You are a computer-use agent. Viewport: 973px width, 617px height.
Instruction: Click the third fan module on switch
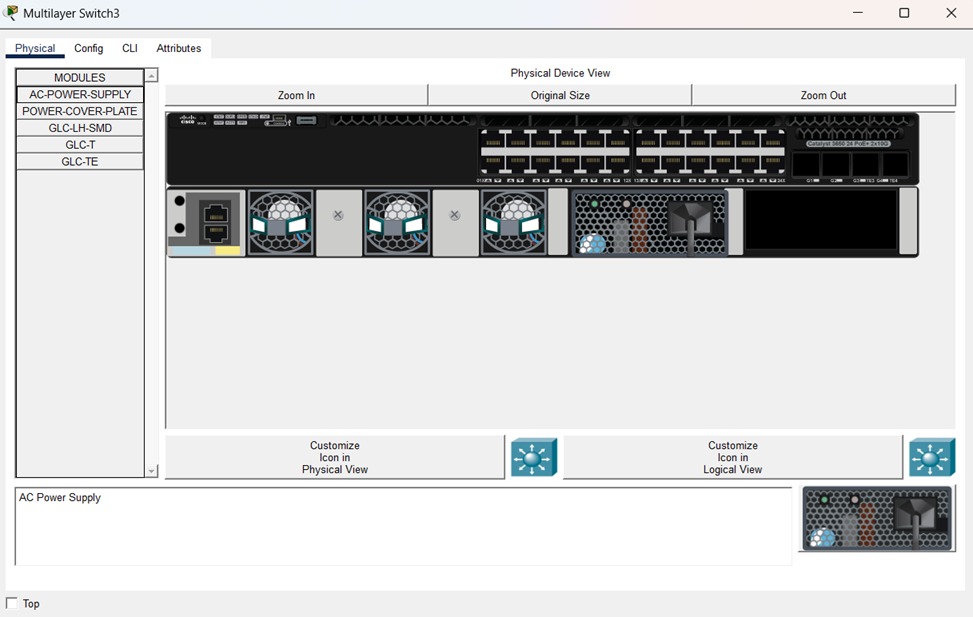point(513,222)
